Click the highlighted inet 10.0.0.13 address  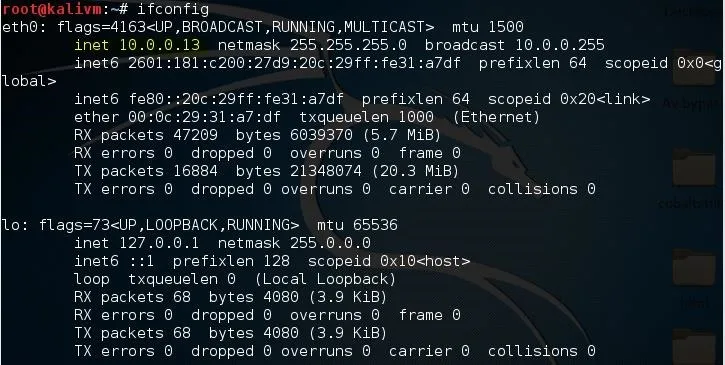[137, 45]
